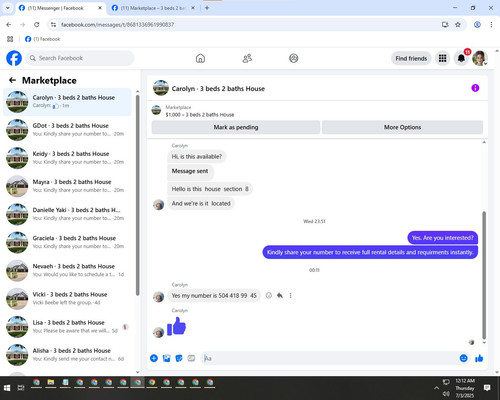Bookmark this page with star icon
The image size is (500, 400).
point(458,25)
